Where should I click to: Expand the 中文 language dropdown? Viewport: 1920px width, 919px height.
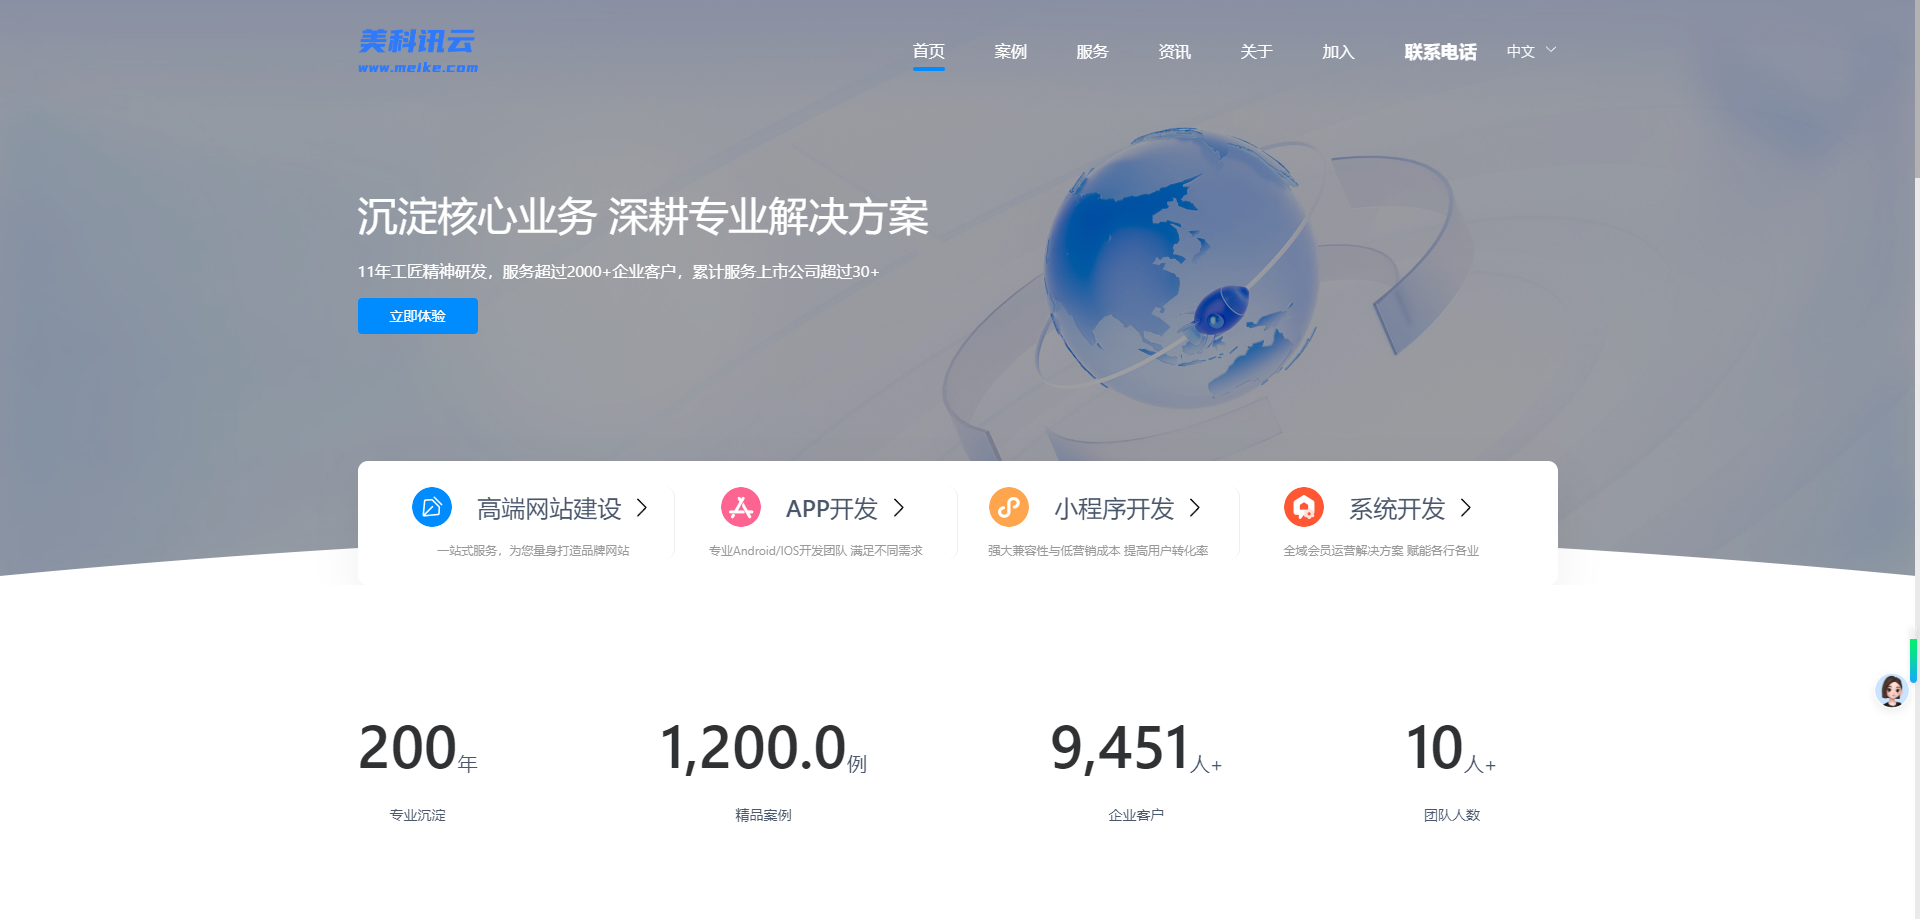[1530, 50]
